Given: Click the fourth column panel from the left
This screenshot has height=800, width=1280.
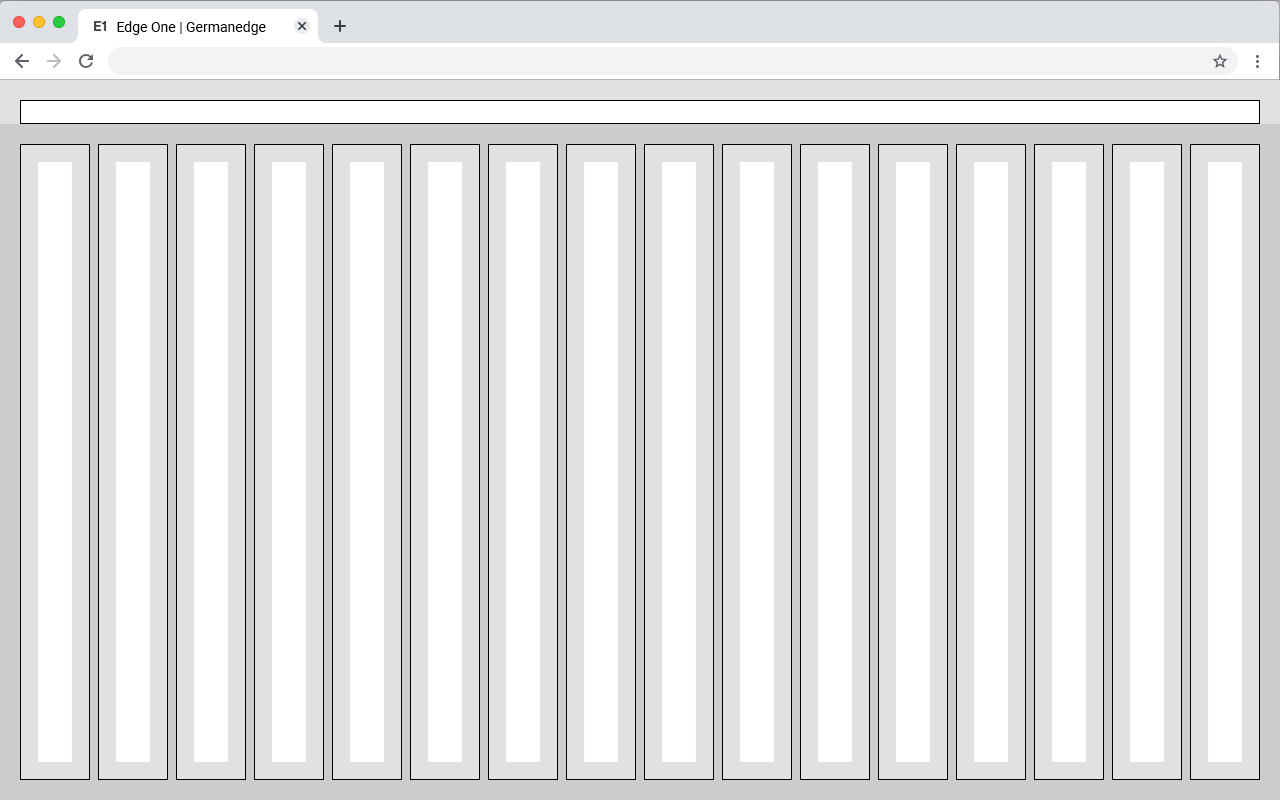Looking at the screenshot, I should tap(289, 461).
